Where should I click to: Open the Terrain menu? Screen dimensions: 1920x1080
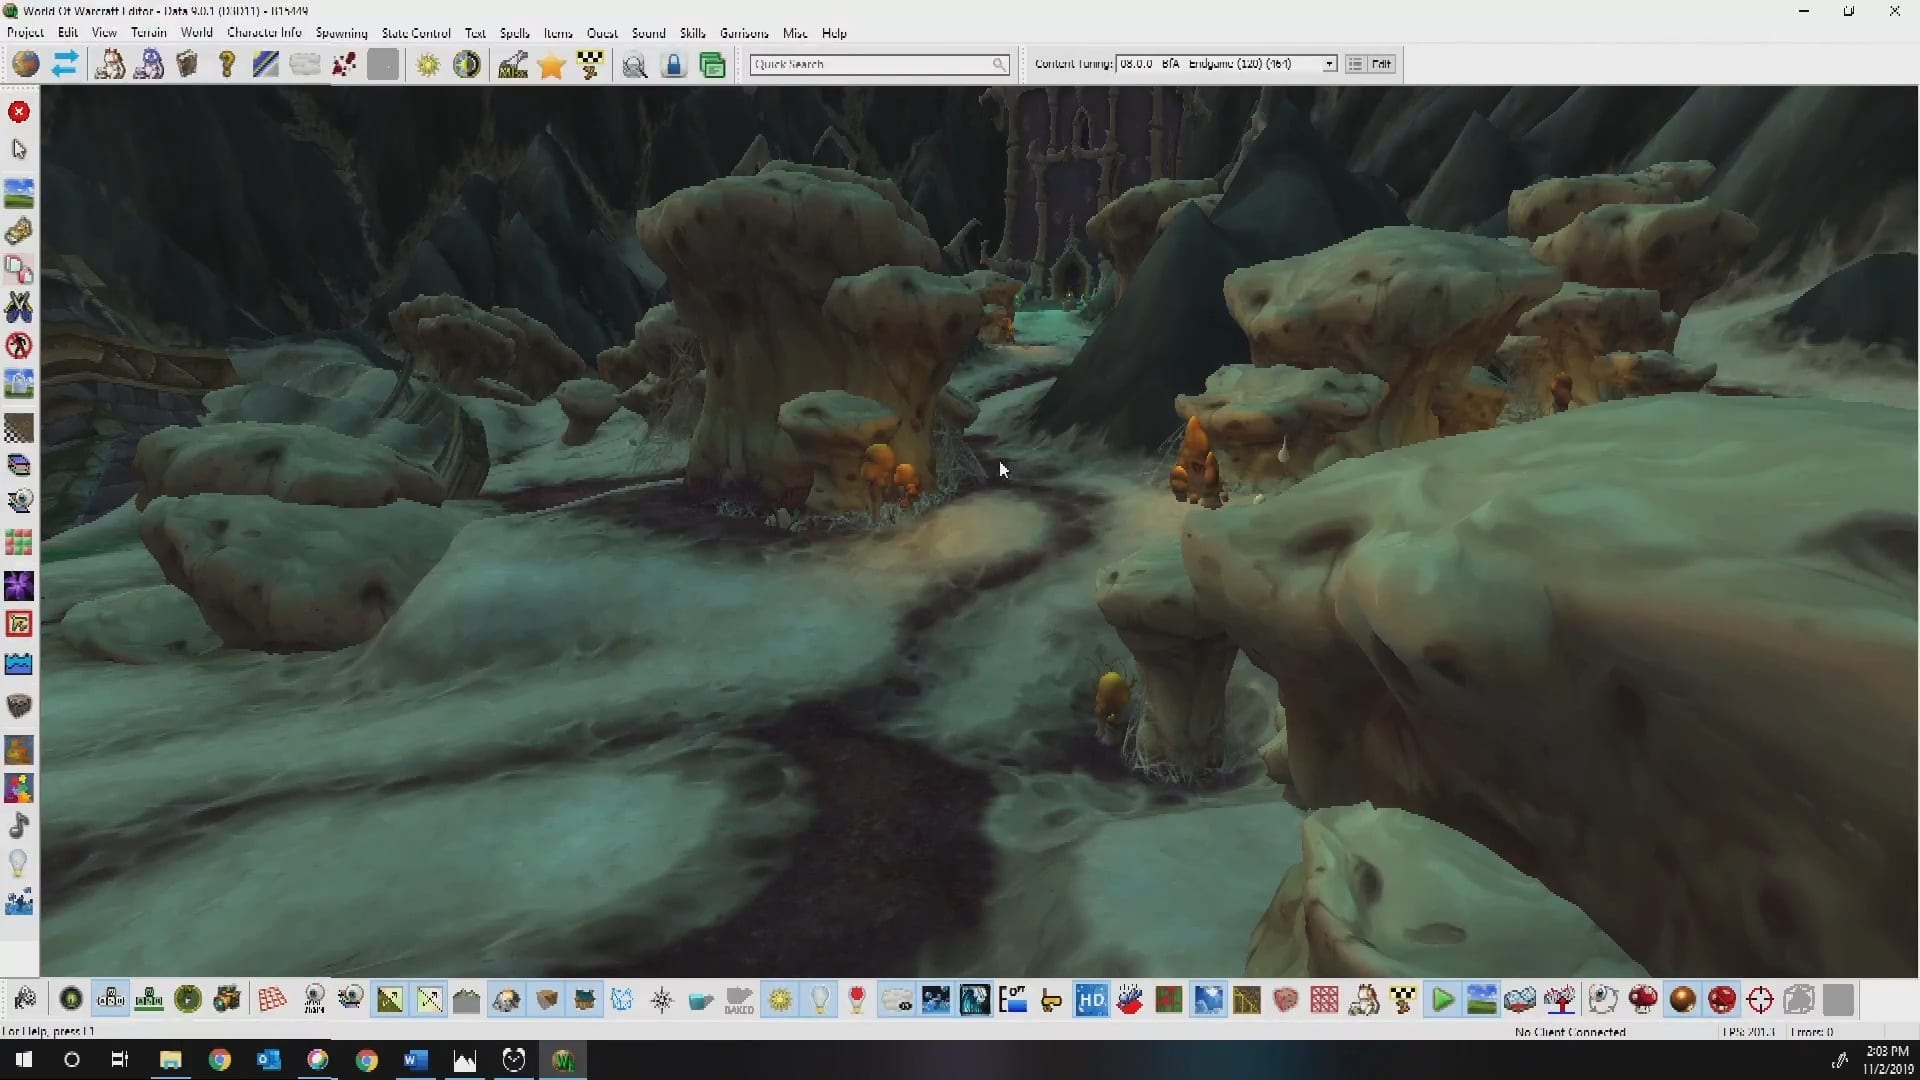pyautogui.click(x=148, y=33)
